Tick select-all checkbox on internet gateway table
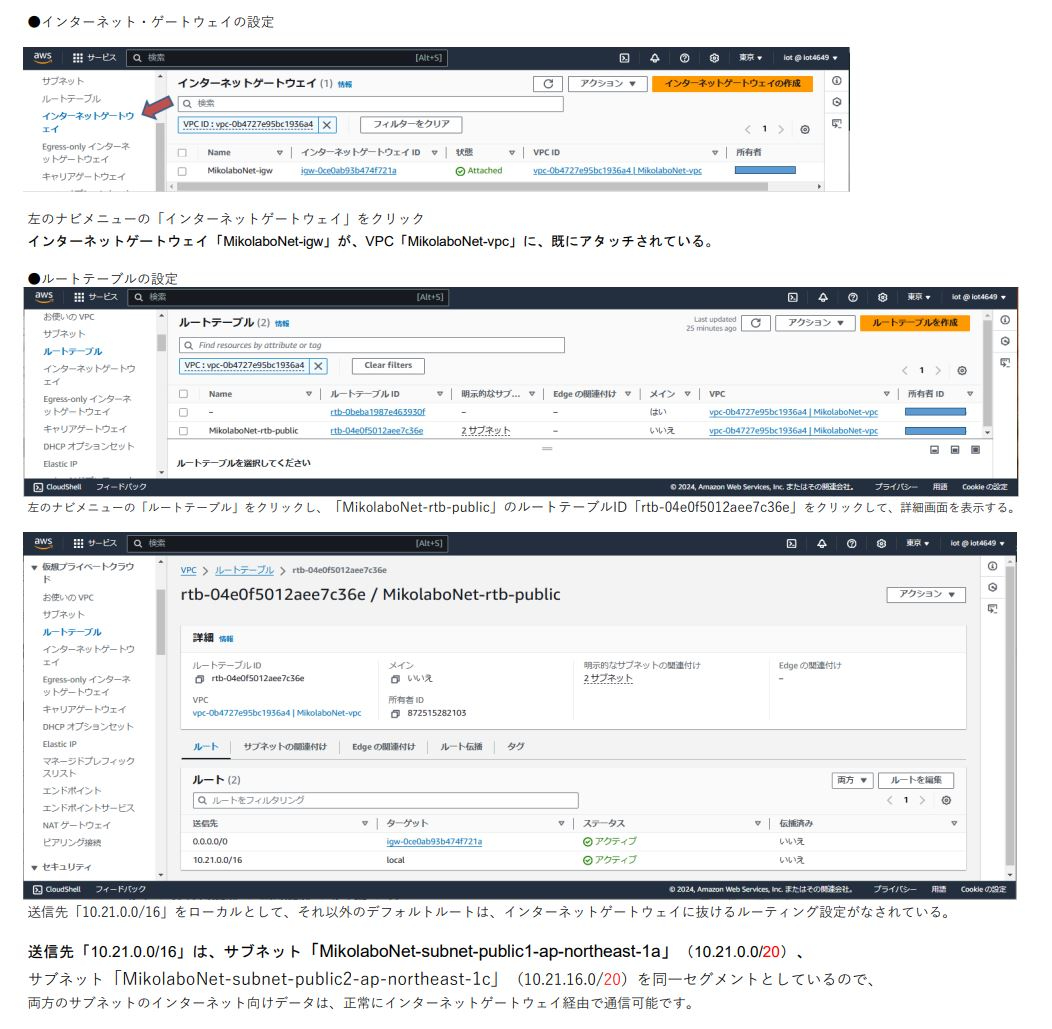 click(x=182, y=153)
